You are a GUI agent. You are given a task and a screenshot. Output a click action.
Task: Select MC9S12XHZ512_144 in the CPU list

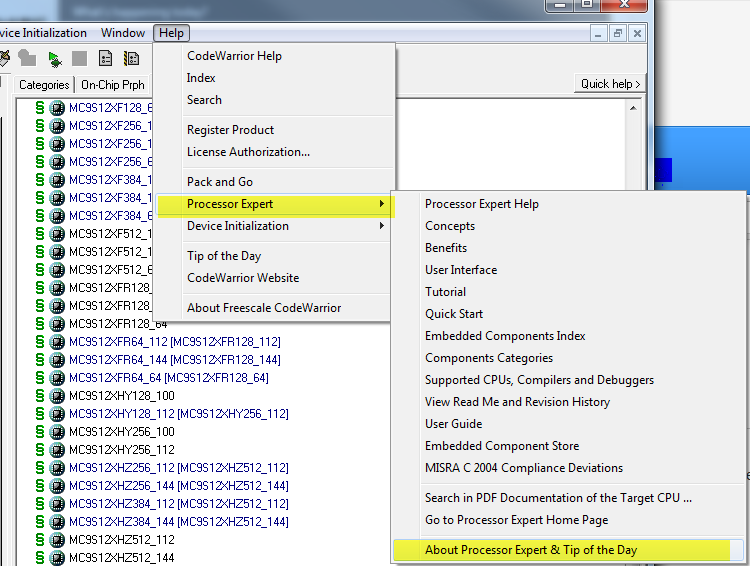pyautogui.click(x=122, y=558)
